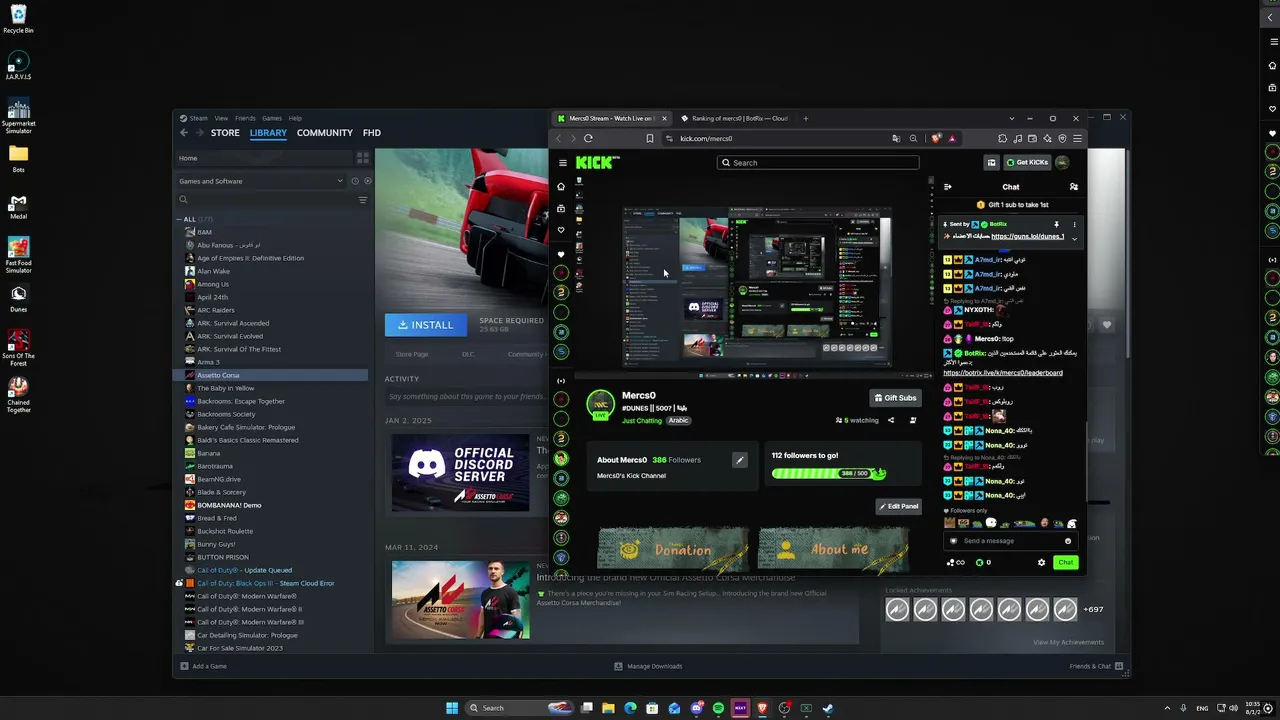Show Steam library recent activity clock
The width and height of the screenshot is (1280, 720).
[x=354, y=181]
